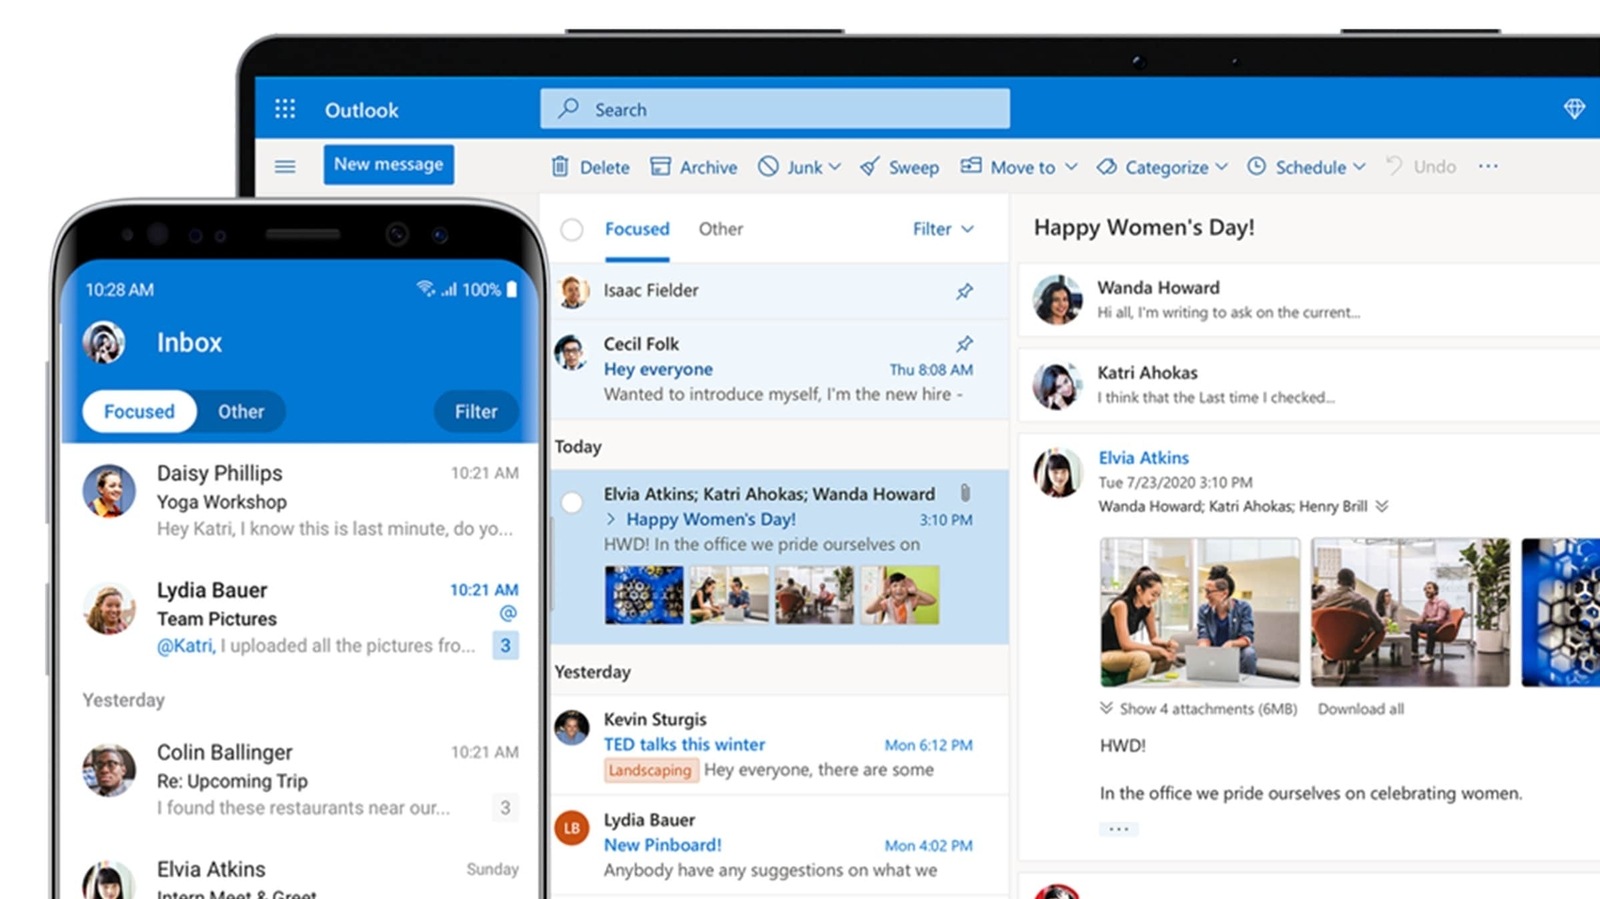Viewport: 1600px width, 899px height.
Task: Open the Move to dropdown arrow
Action: pyautogui.click(x=1071, y=167)
